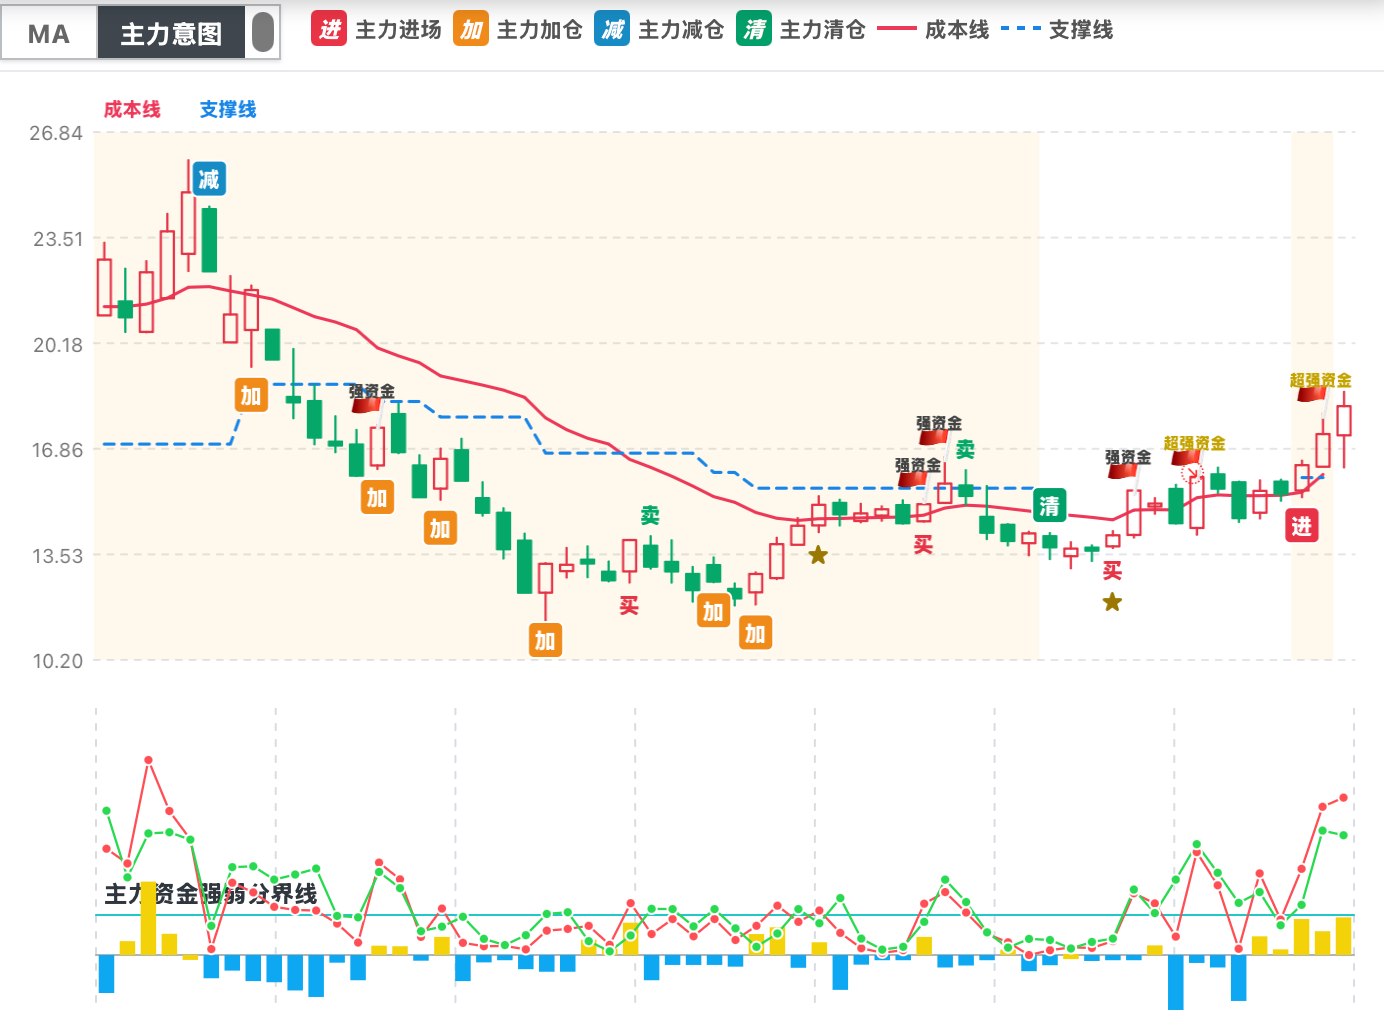Click the 加 marker under the lowest candle
1384x1010 pixels.
point(545,640)
